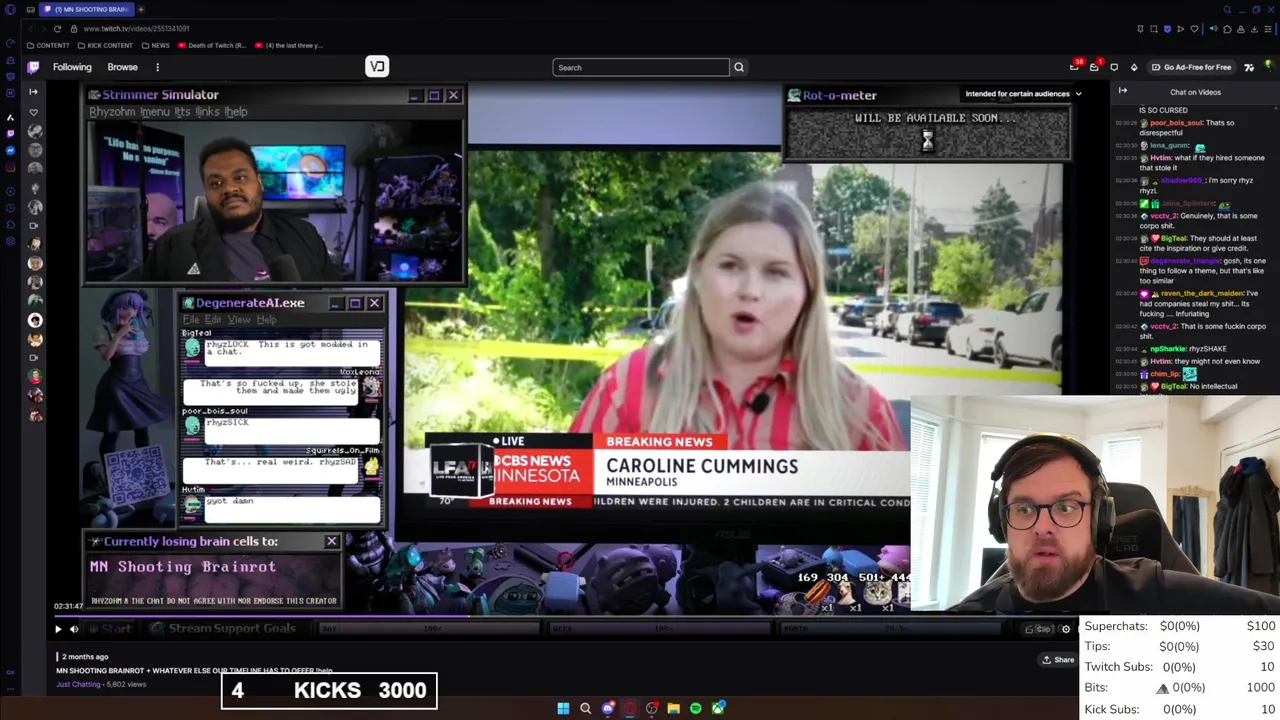This screenshot has width=1280, height=720.
Task: Open the Death of Twitch bookmark
Action: tap(212, 45)
